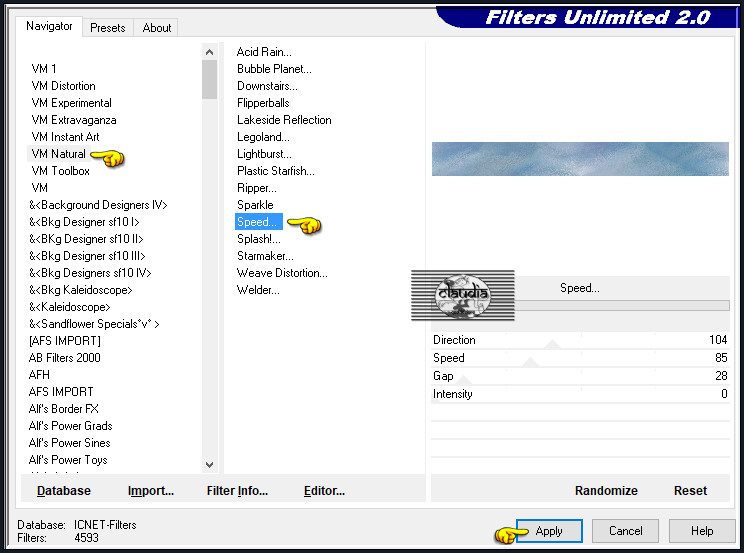Screen dimensions: 744x553
Task: Select &<Bkg Designer sf10 I> category
Action: 84,222
